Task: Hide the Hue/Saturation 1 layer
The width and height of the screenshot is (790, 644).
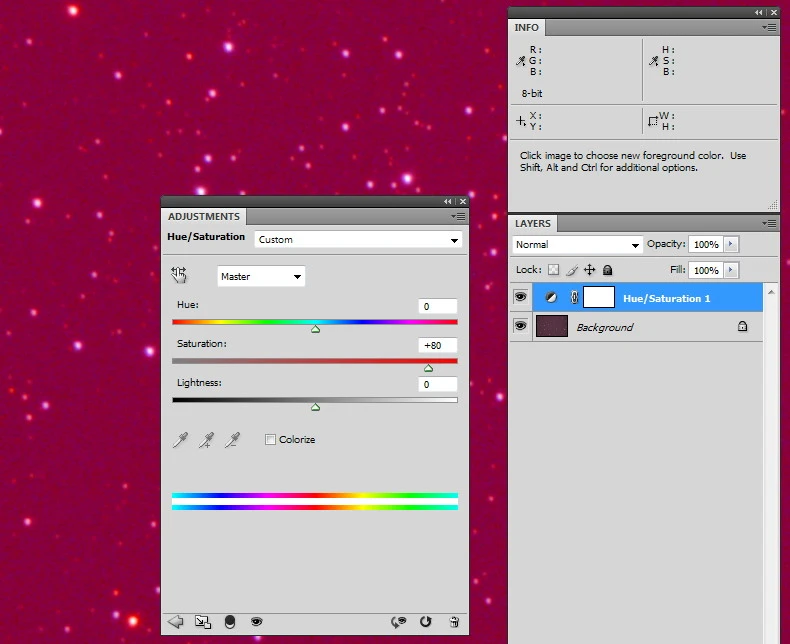Action: tap(520, 298)
